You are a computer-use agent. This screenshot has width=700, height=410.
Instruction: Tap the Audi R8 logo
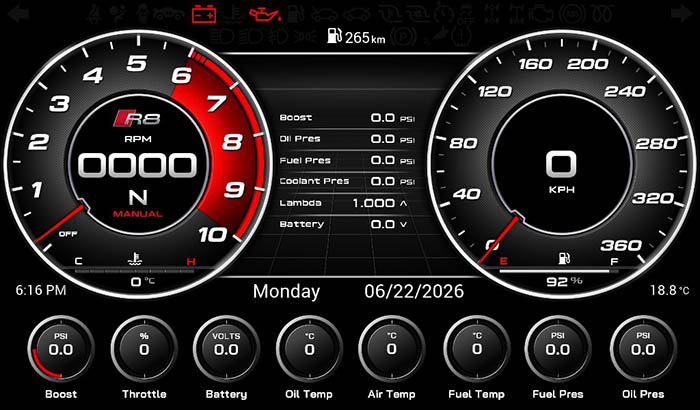[137, 119]
